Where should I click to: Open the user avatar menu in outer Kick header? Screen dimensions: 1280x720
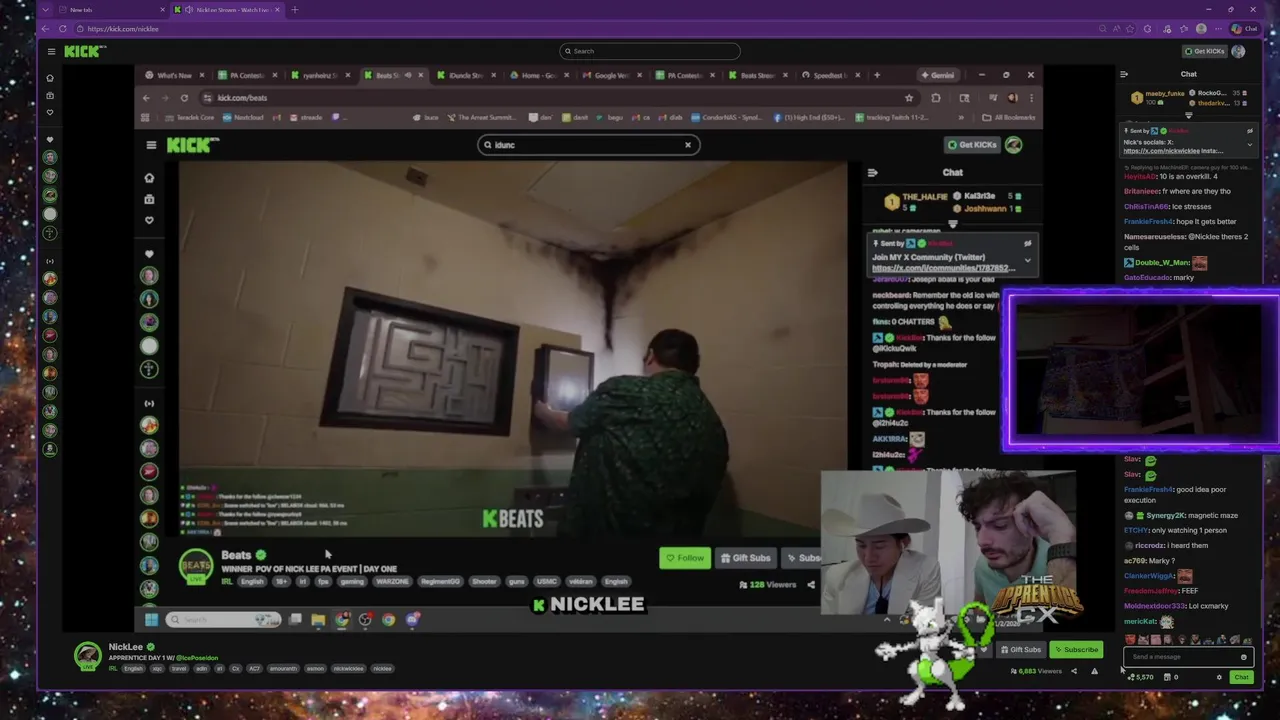[1238, 51]
